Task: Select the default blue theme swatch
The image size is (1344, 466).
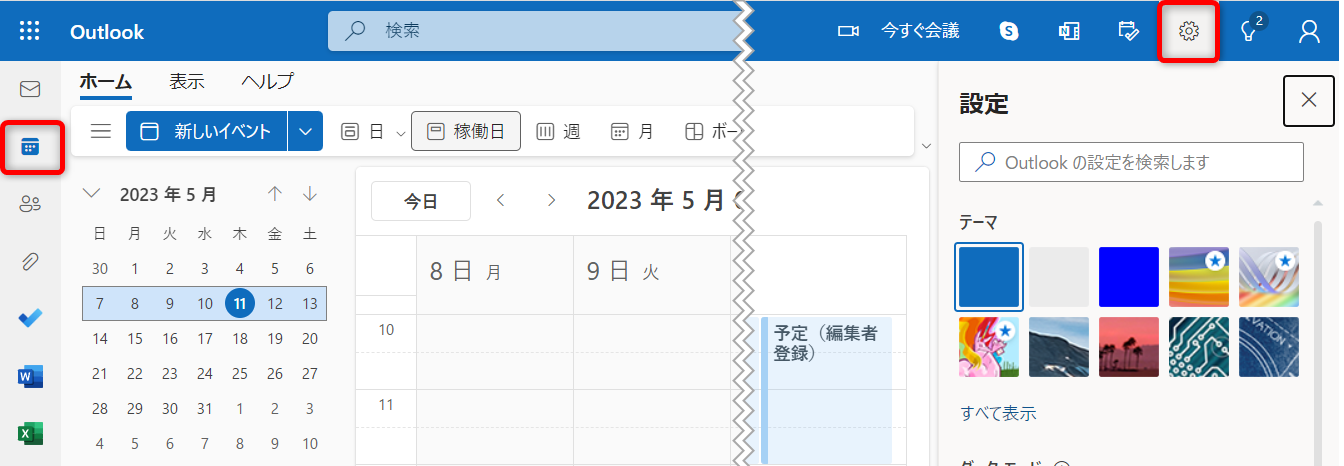Action: 989,277
